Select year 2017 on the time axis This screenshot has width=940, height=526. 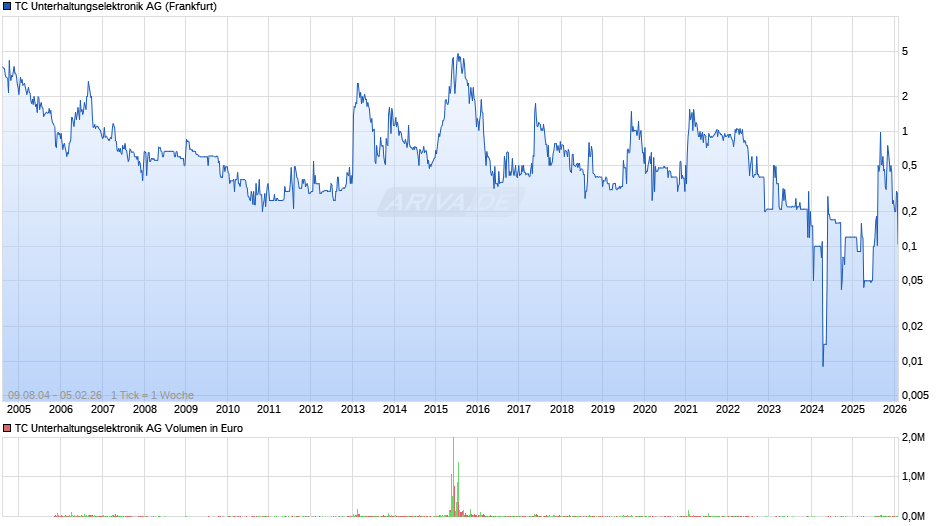(519, 409)
